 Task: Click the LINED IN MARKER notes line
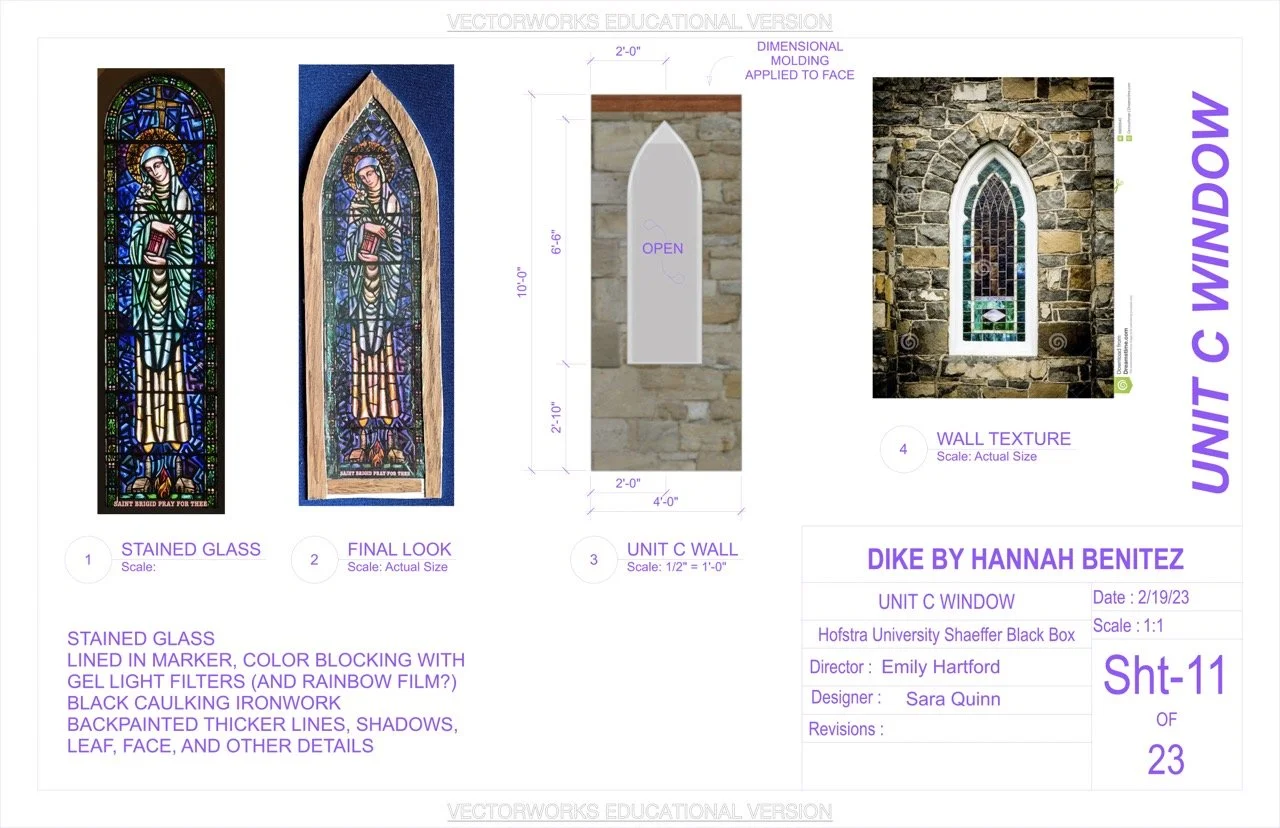point(266,660)
